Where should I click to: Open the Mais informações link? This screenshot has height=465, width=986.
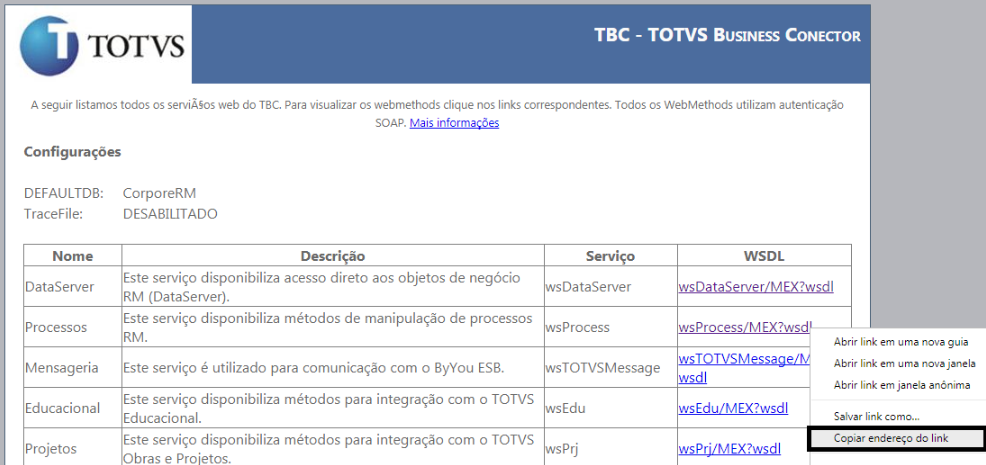[x=454, y=123]
